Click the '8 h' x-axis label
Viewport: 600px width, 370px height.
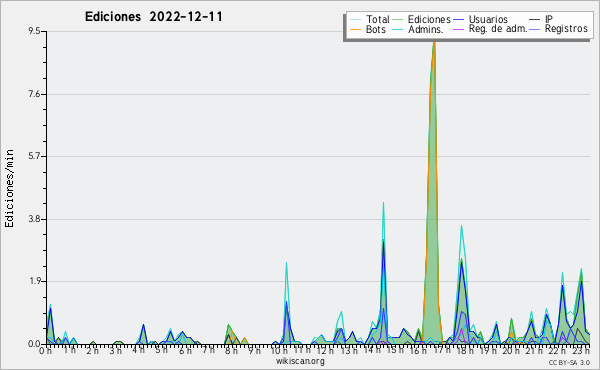tap(231, 351)
